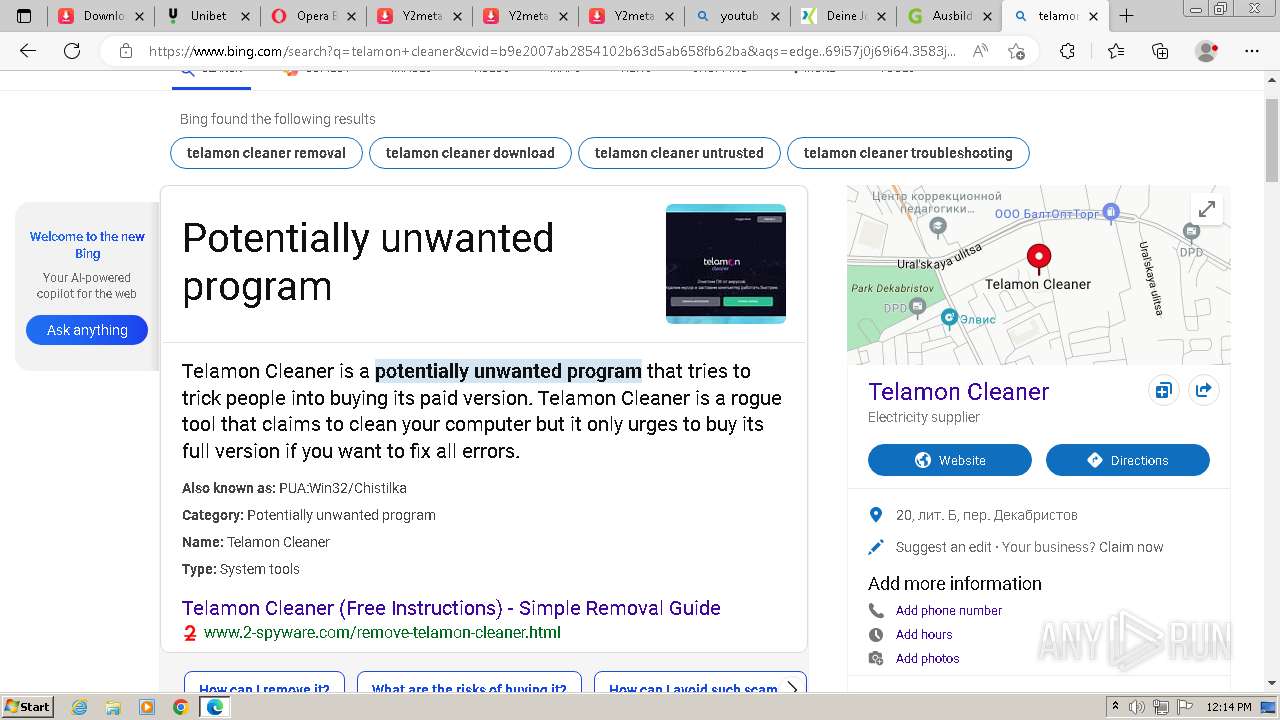
Task: Launch Google Chrome from taskbar
Action: pyautogui.click(x=180, y=707)
